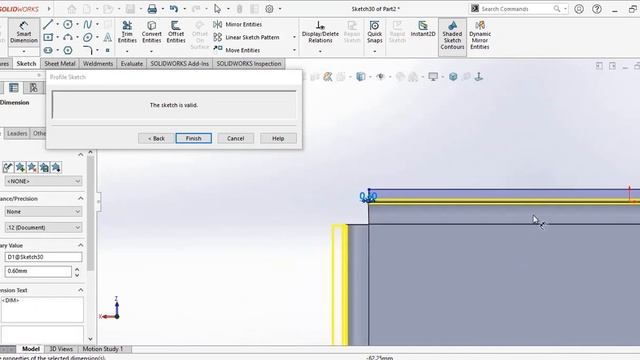Click the Convert Entities tool
The image size is (640, 360).
[151, 32]
